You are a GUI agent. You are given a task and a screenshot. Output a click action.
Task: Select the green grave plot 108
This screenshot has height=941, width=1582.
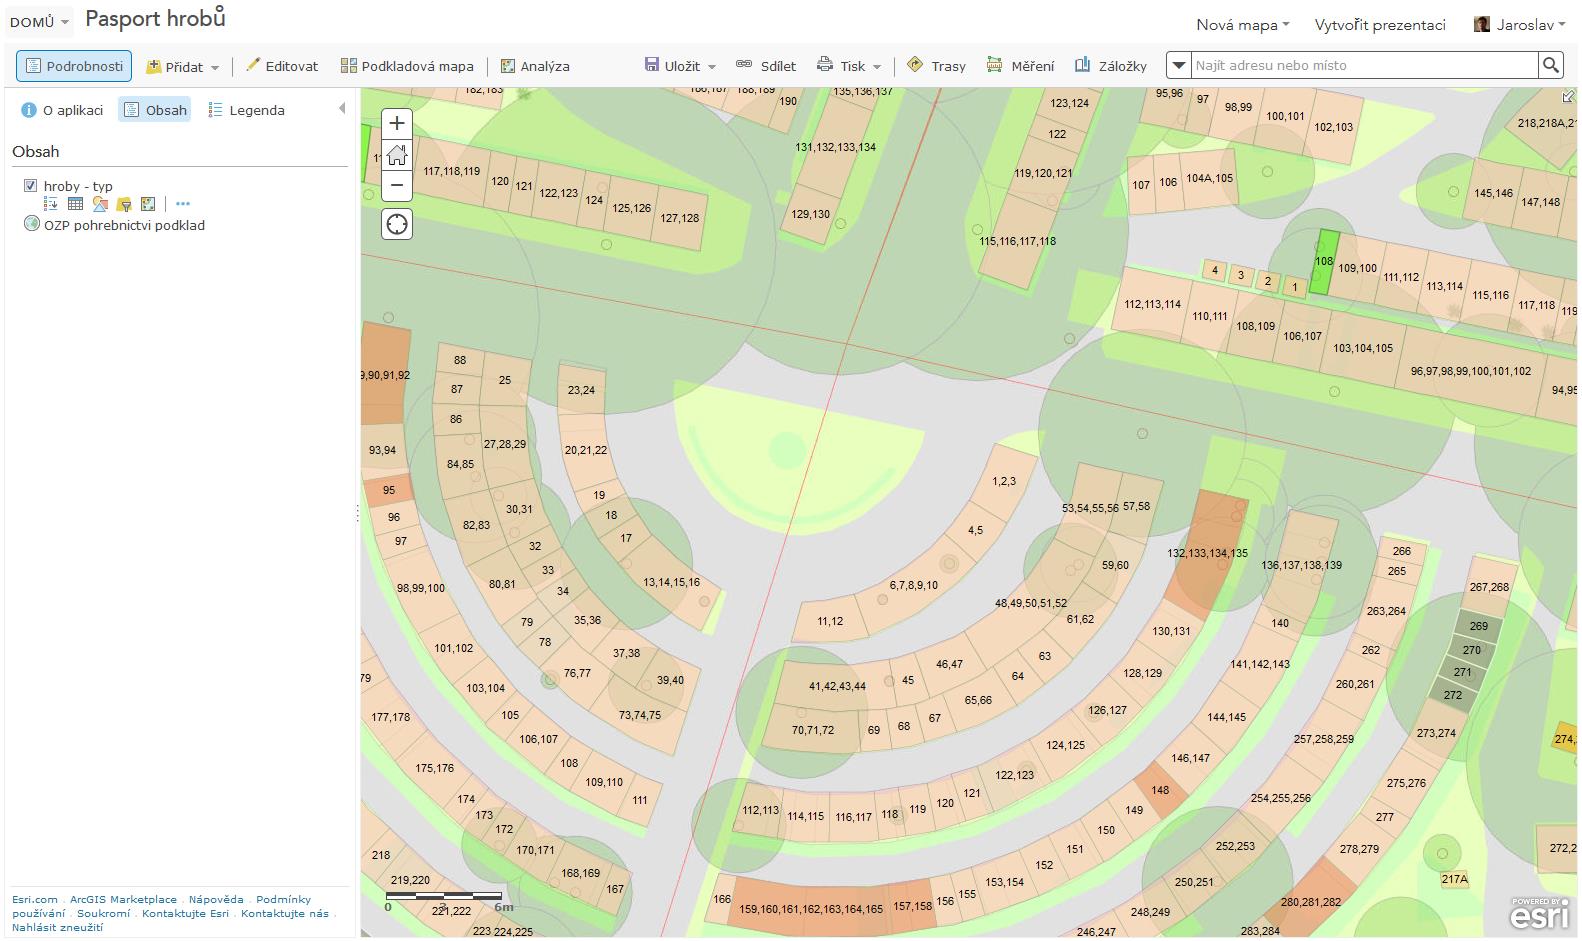click(1324, 262)
